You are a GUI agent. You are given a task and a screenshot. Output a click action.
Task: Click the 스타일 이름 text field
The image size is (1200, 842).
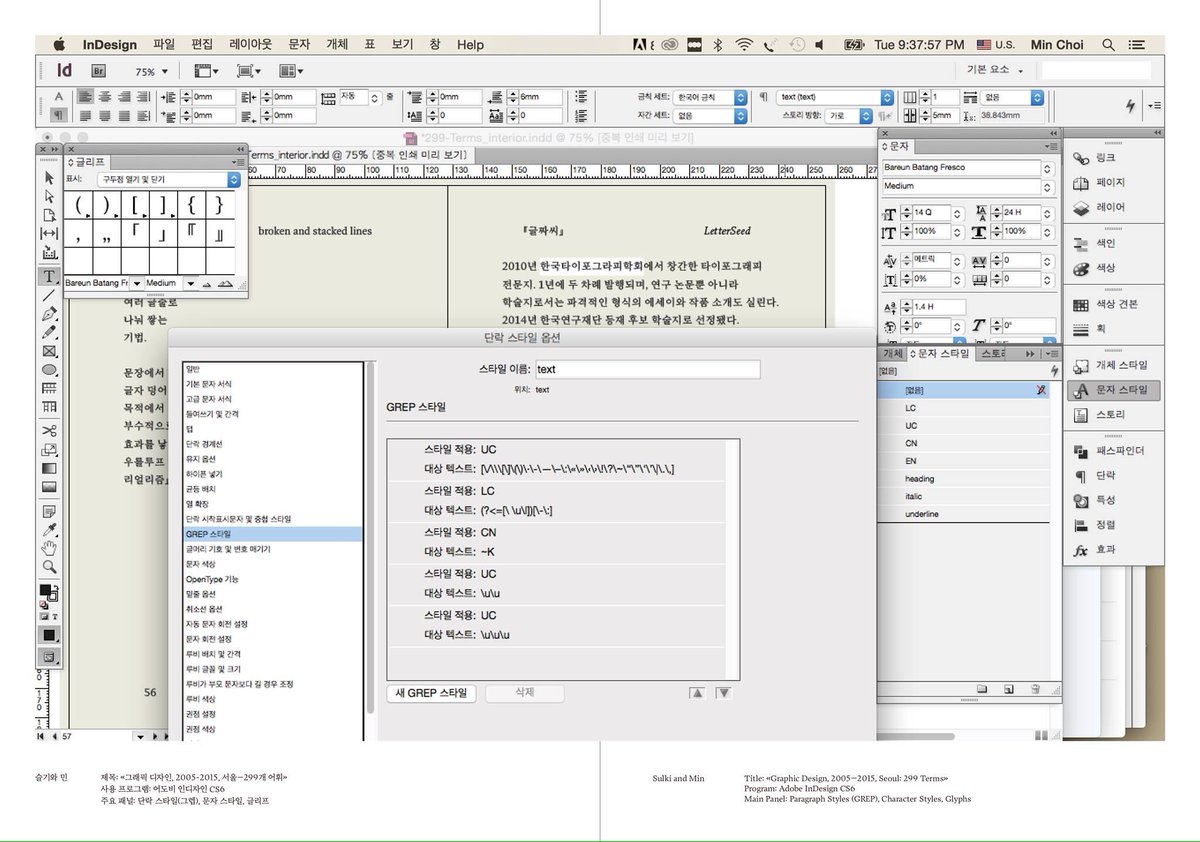coord(648,369)
